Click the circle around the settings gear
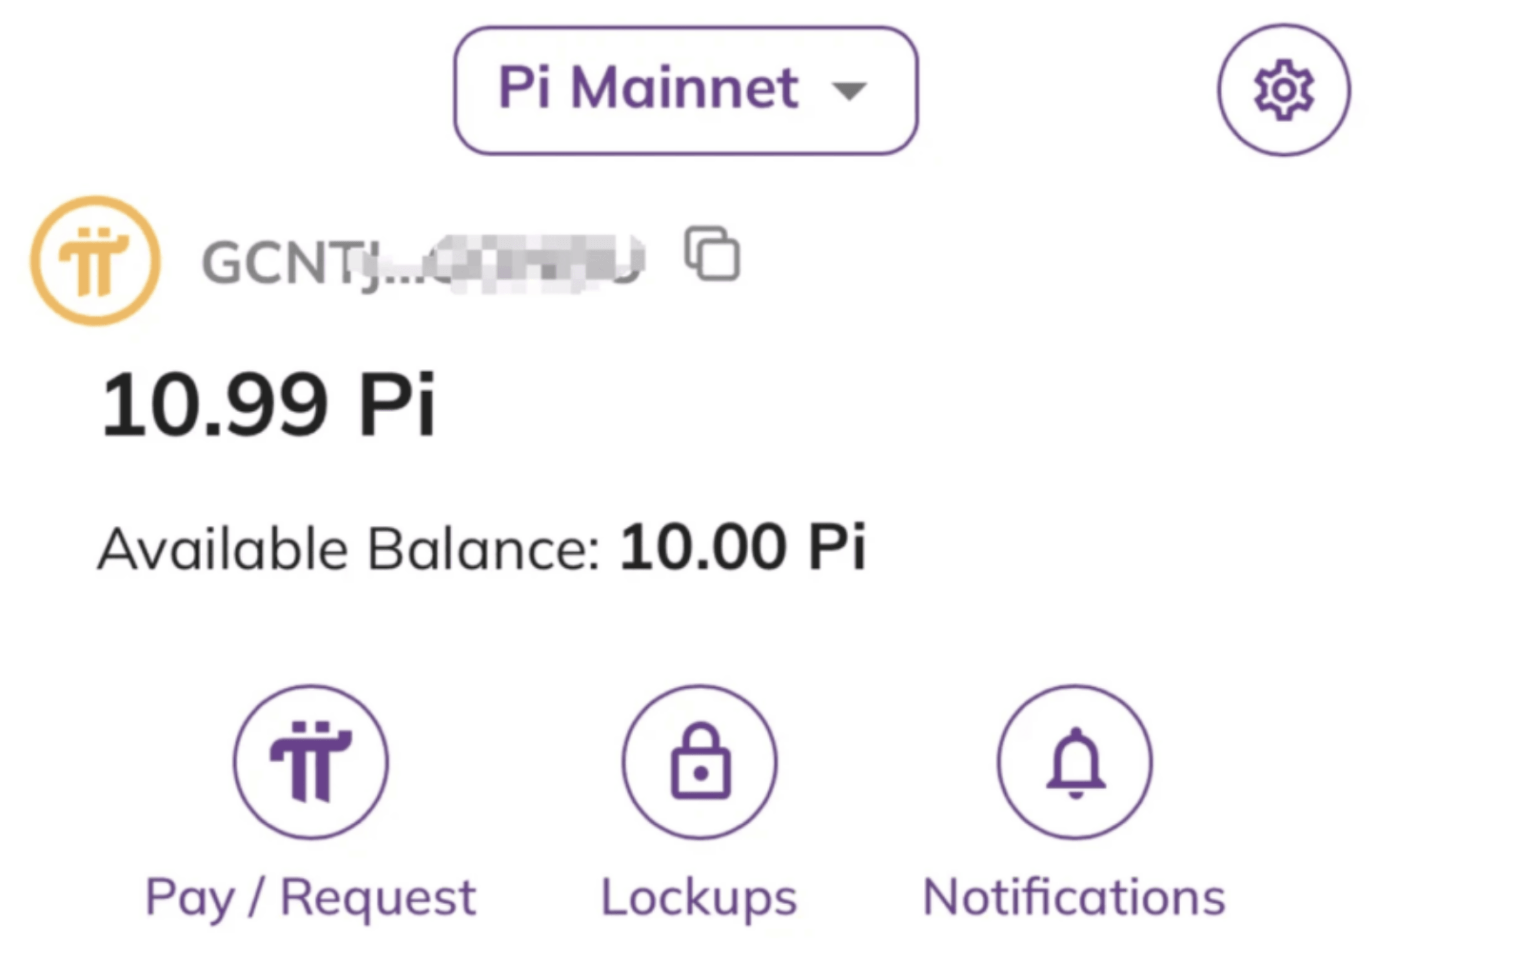This screenshot has width=1536, height=961. pos(1283,89)
